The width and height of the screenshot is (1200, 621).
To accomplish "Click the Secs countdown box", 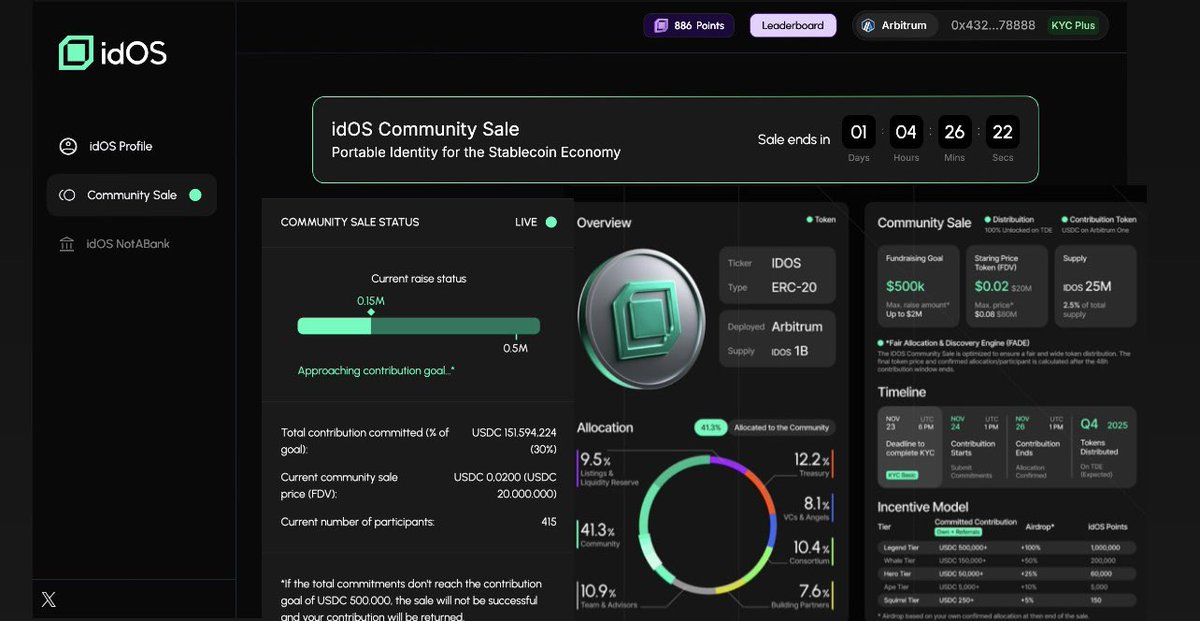I will coord(1003,132).
